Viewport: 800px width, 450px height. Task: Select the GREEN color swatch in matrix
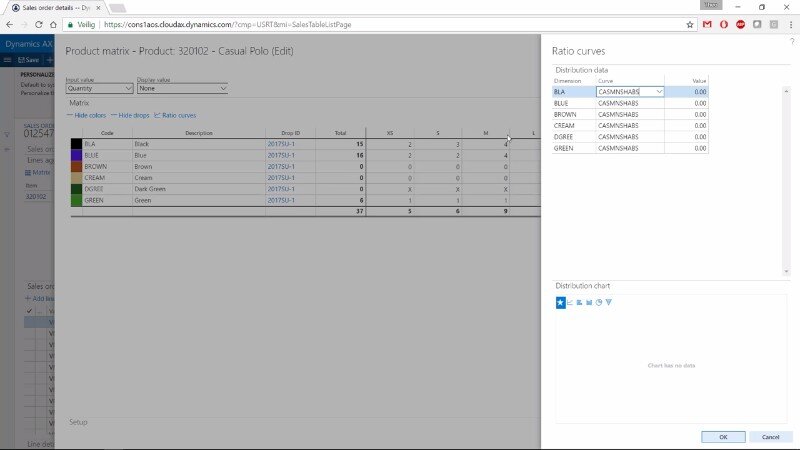click(x=76, y=200)
